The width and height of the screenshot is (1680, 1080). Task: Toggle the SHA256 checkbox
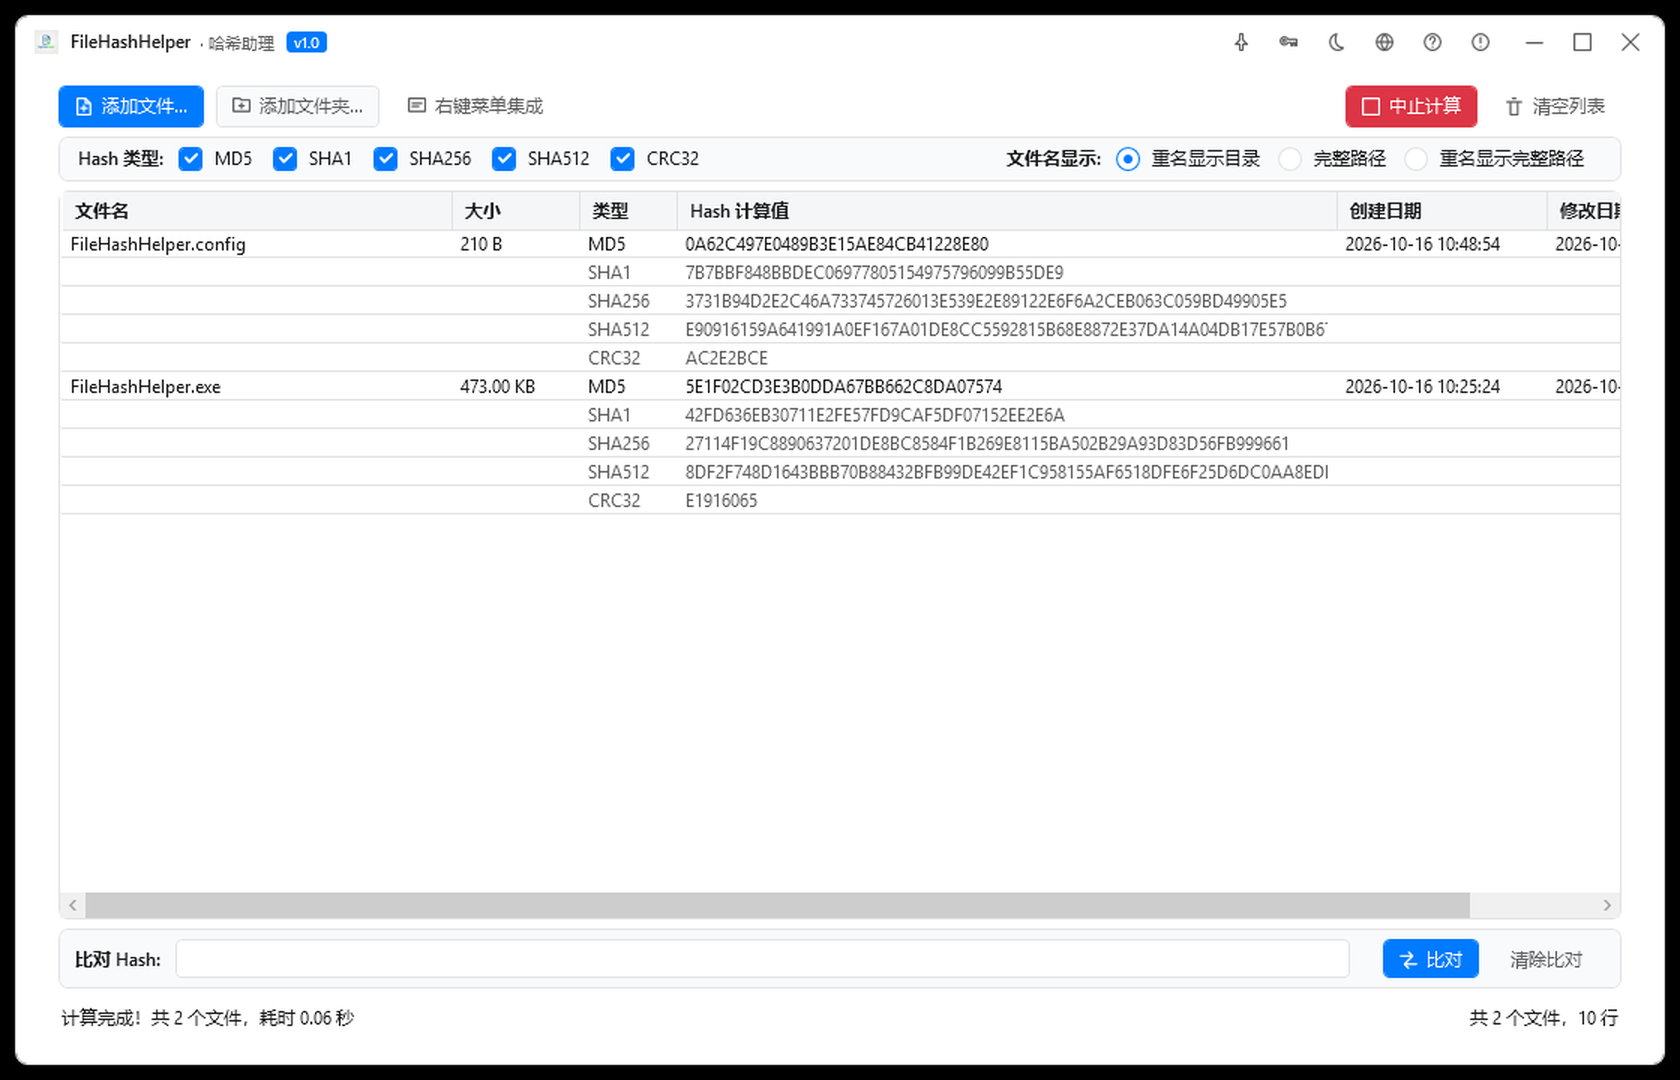385,159
